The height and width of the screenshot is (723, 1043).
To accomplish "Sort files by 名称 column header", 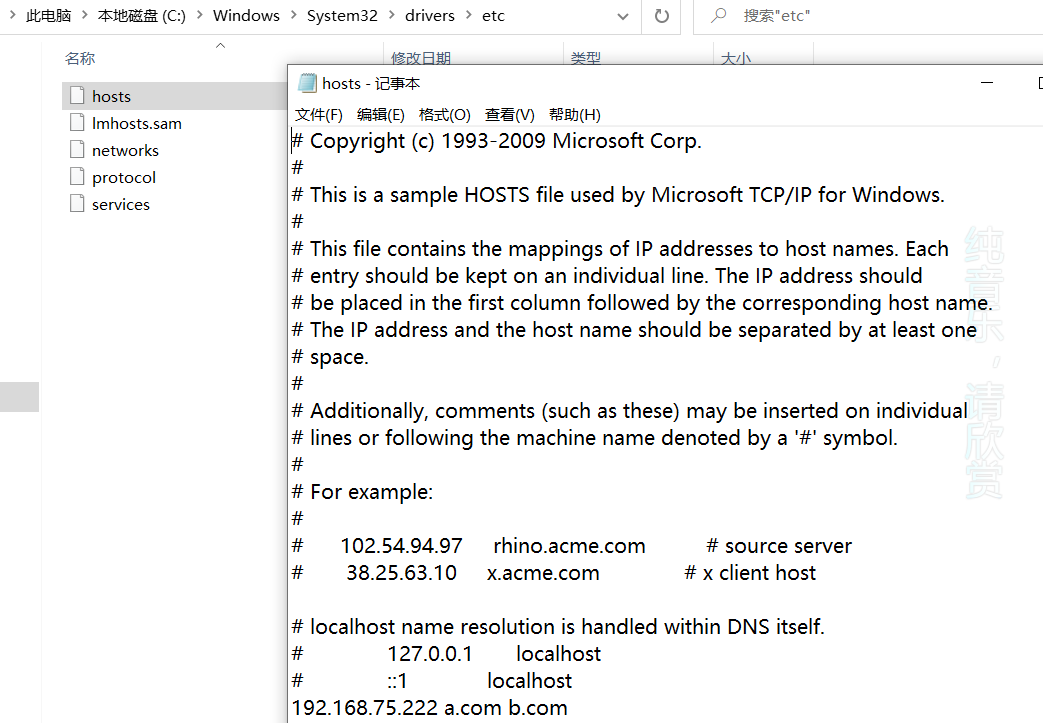I will point(80,59).
